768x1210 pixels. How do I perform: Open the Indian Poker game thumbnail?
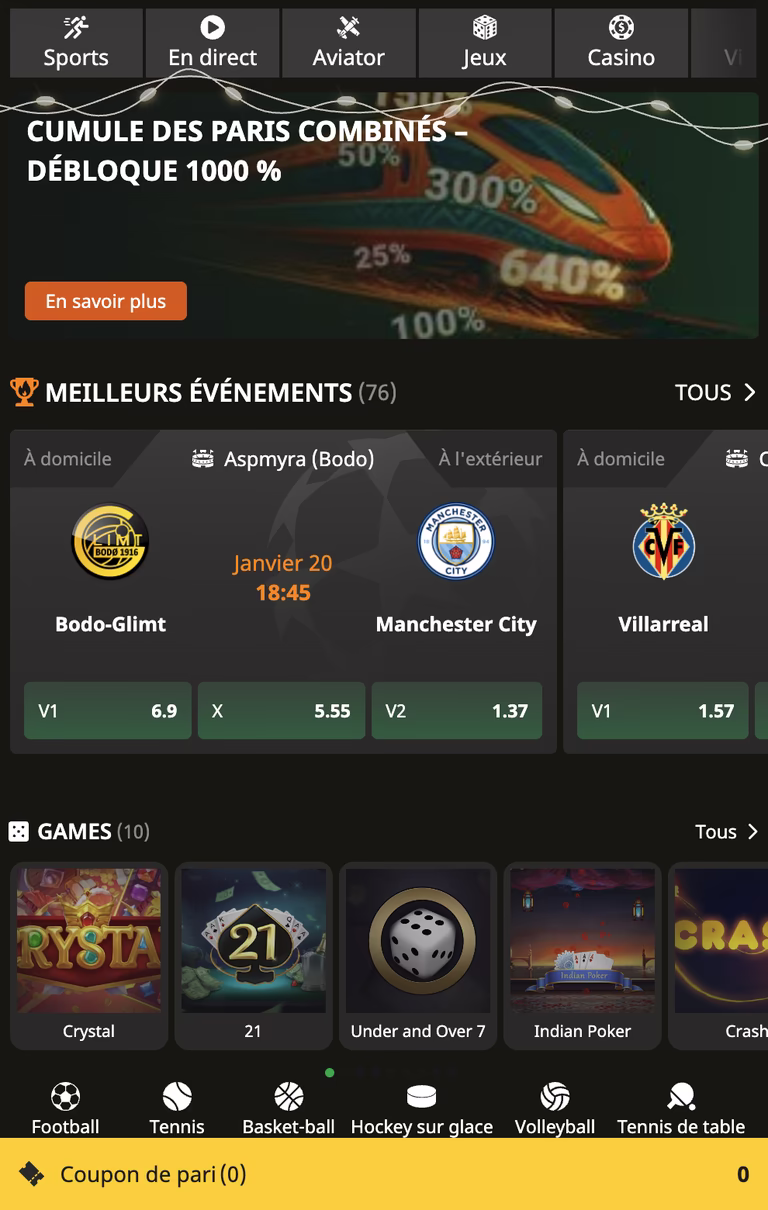pyautogui.click(x=582, y=955)
